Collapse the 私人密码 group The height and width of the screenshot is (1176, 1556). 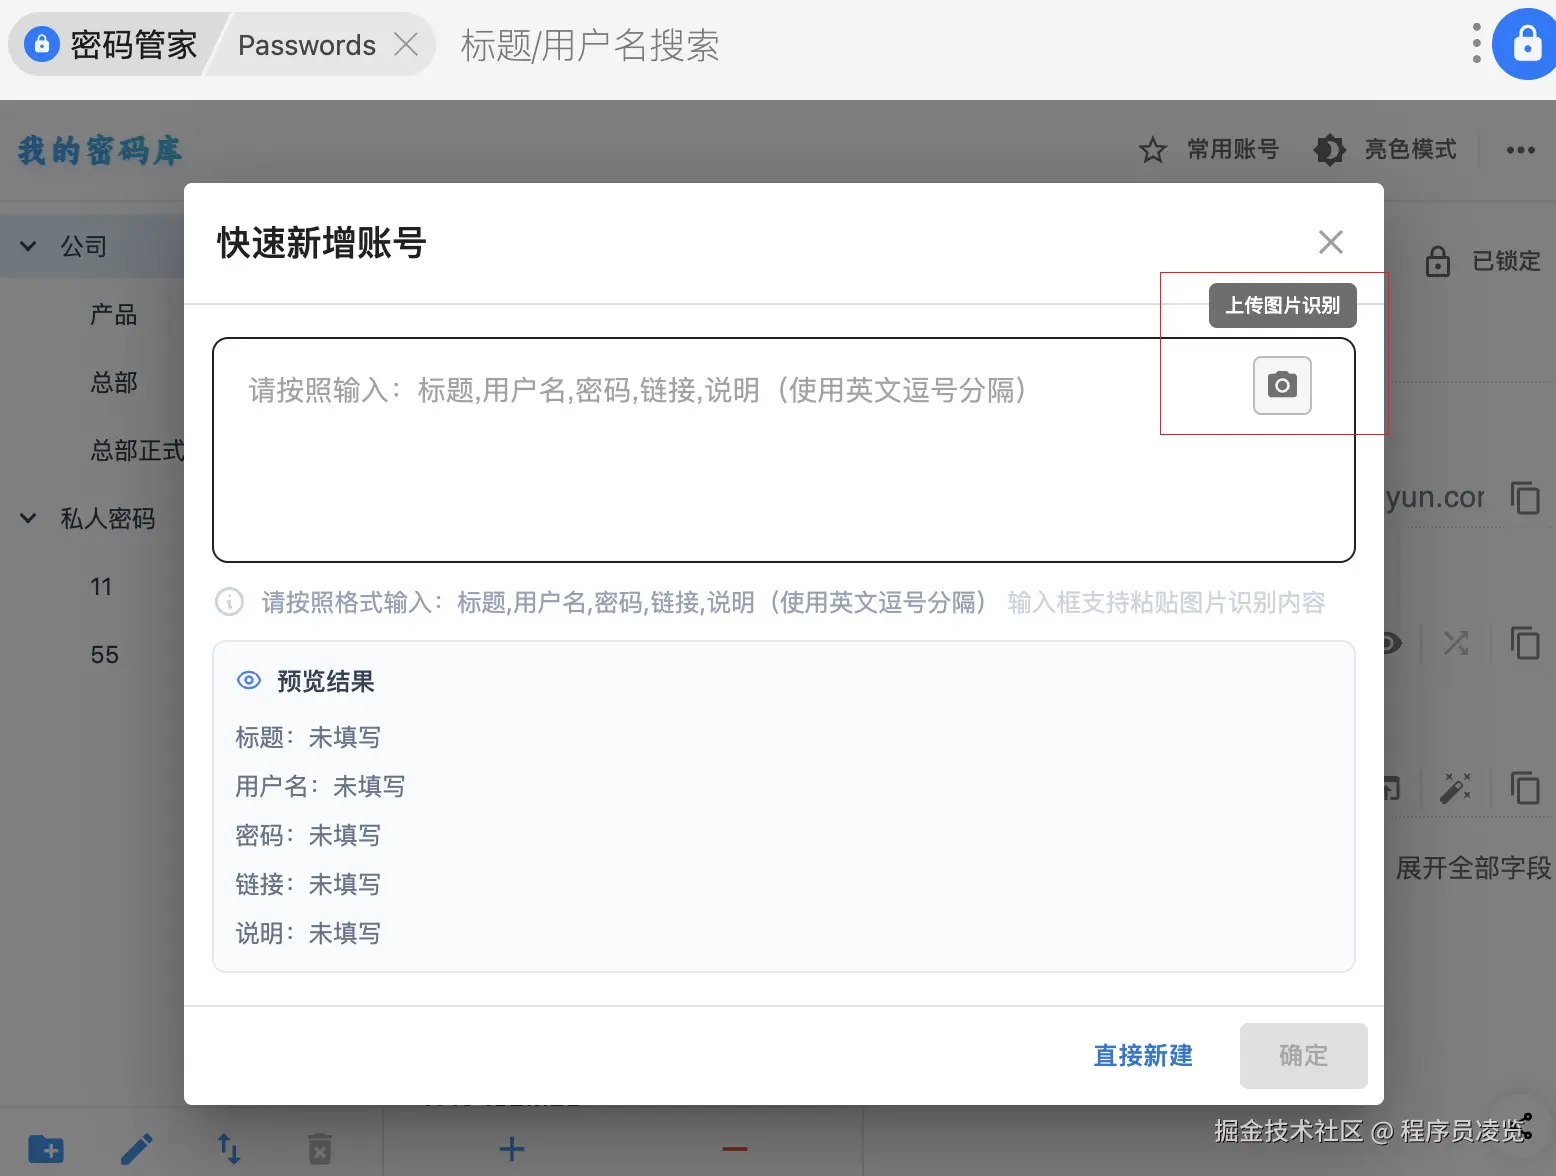[27, 518]
